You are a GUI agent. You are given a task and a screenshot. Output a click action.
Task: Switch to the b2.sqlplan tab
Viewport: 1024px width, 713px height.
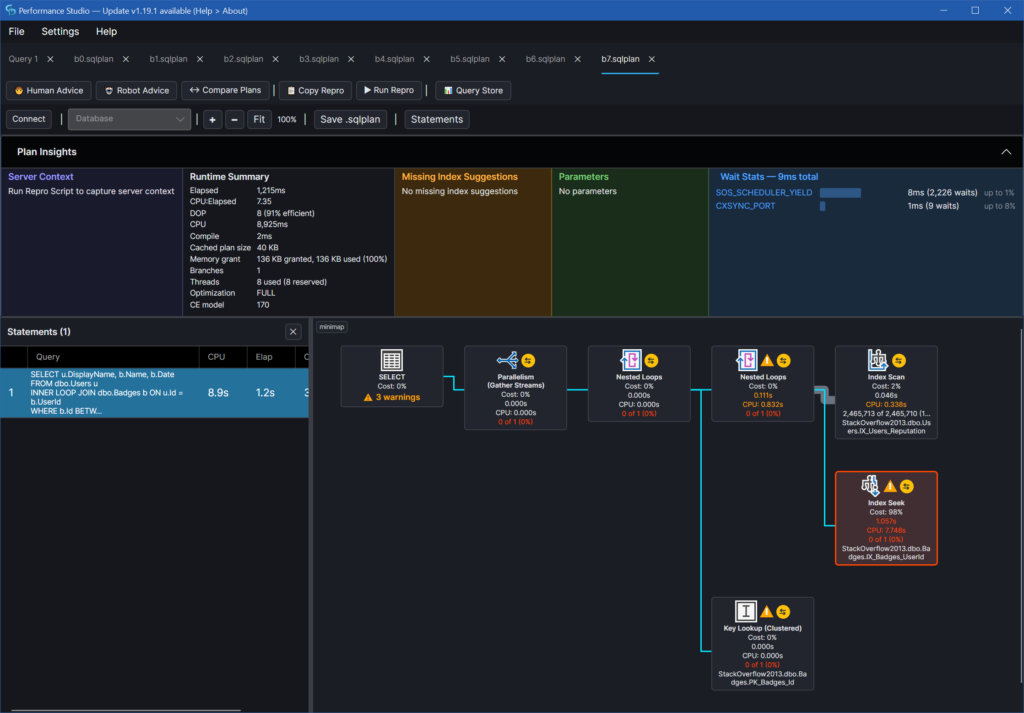(x=244, y=59)
